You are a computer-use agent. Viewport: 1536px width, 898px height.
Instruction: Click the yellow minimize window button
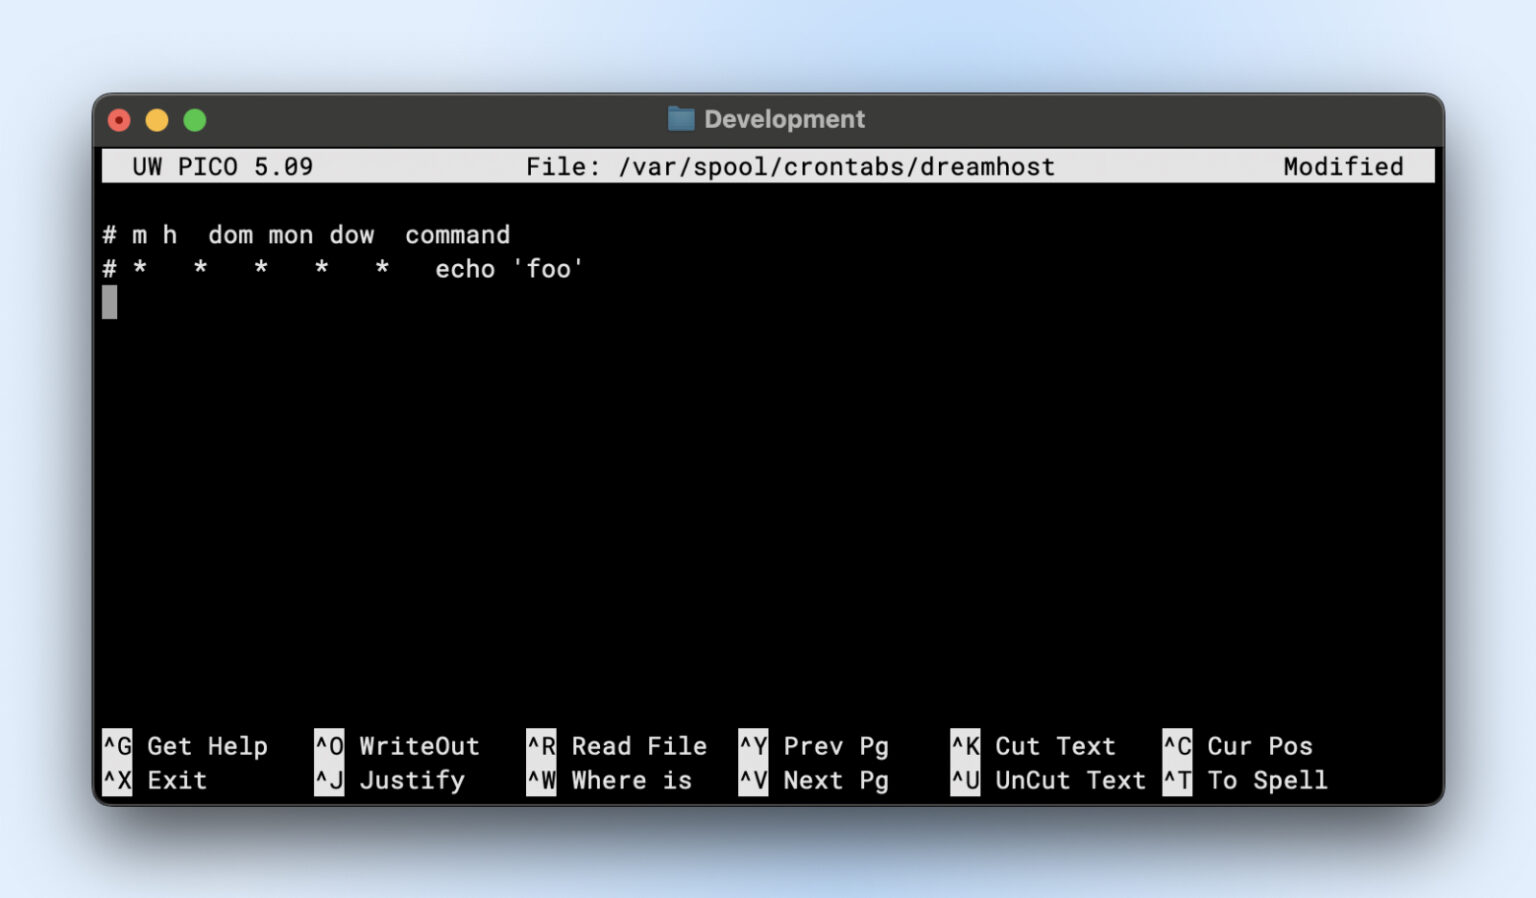click(157, 120)
